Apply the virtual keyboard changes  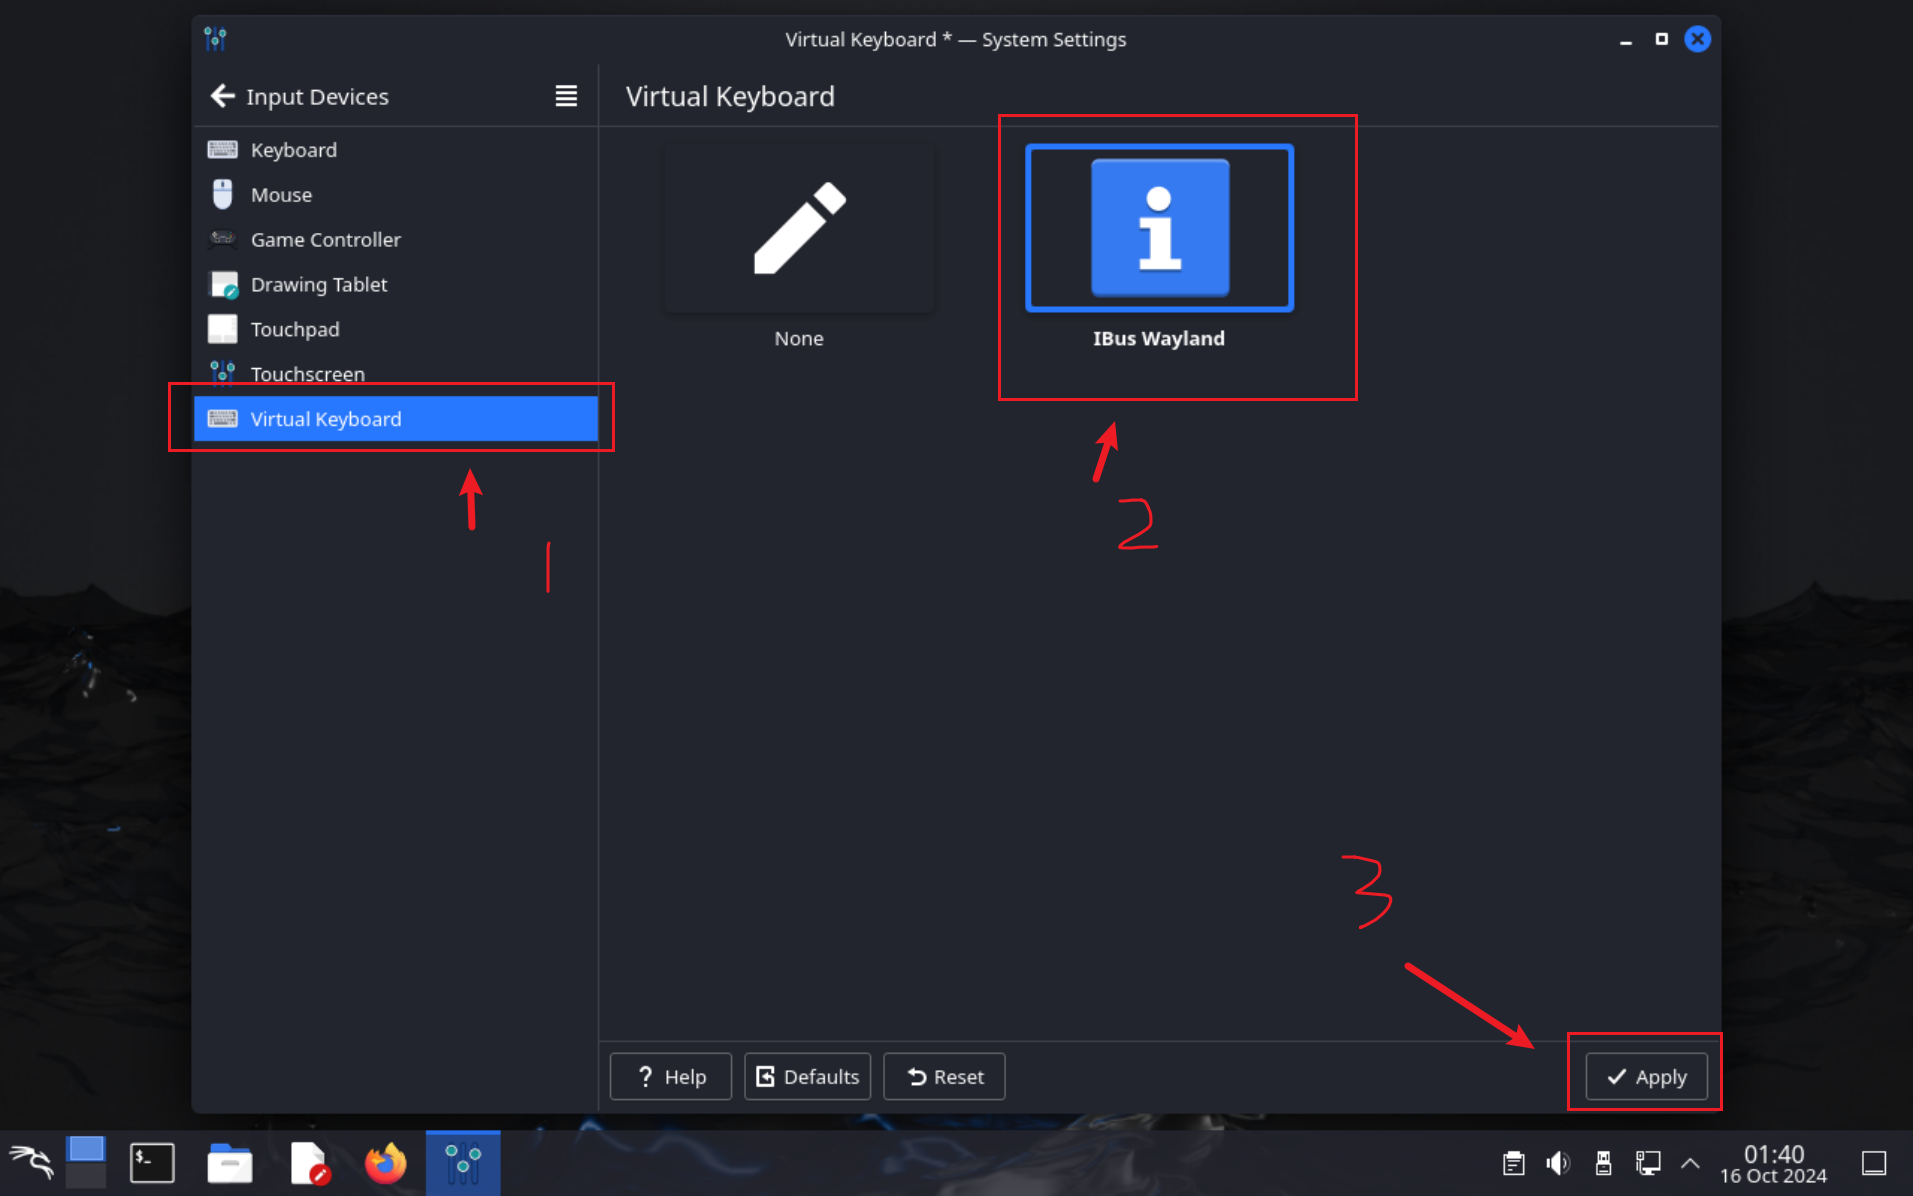point(1646,1077)
